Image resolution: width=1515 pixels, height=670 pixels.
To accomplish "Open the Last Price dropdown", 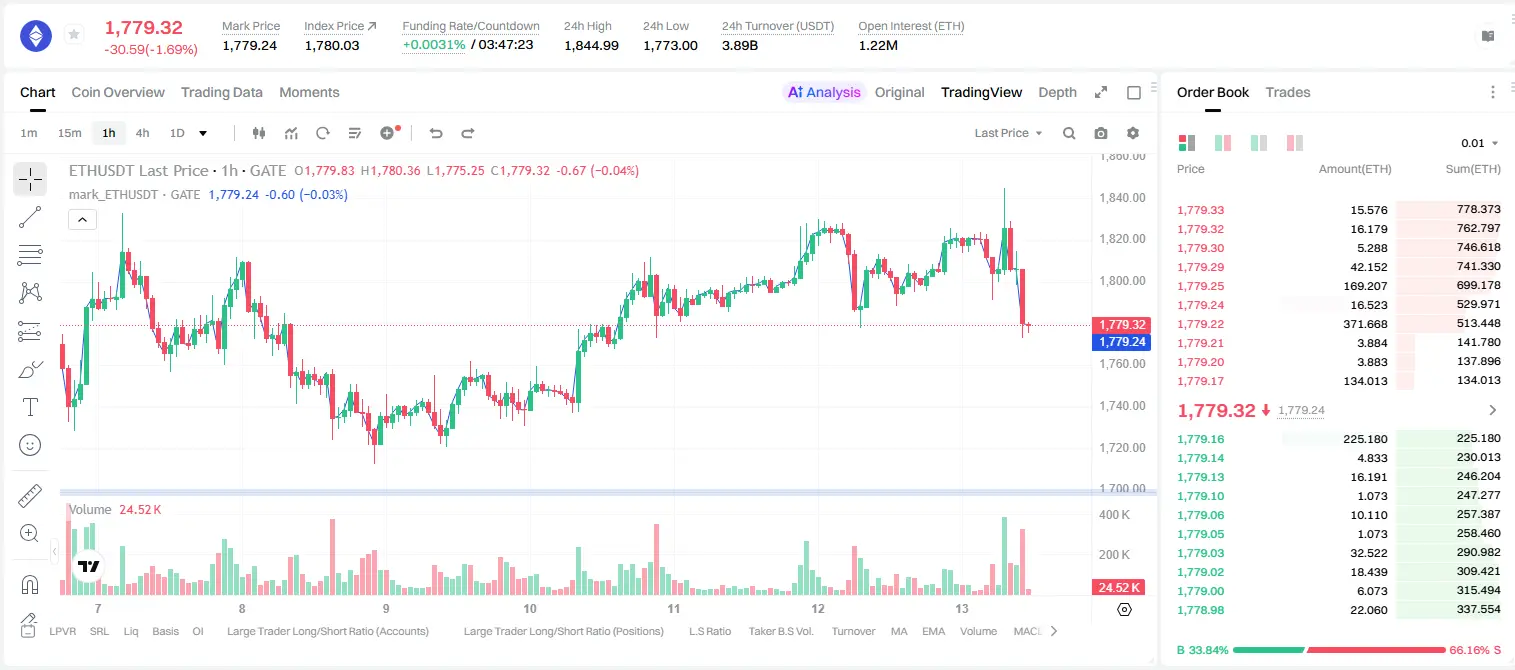I will click(1008, 133).
